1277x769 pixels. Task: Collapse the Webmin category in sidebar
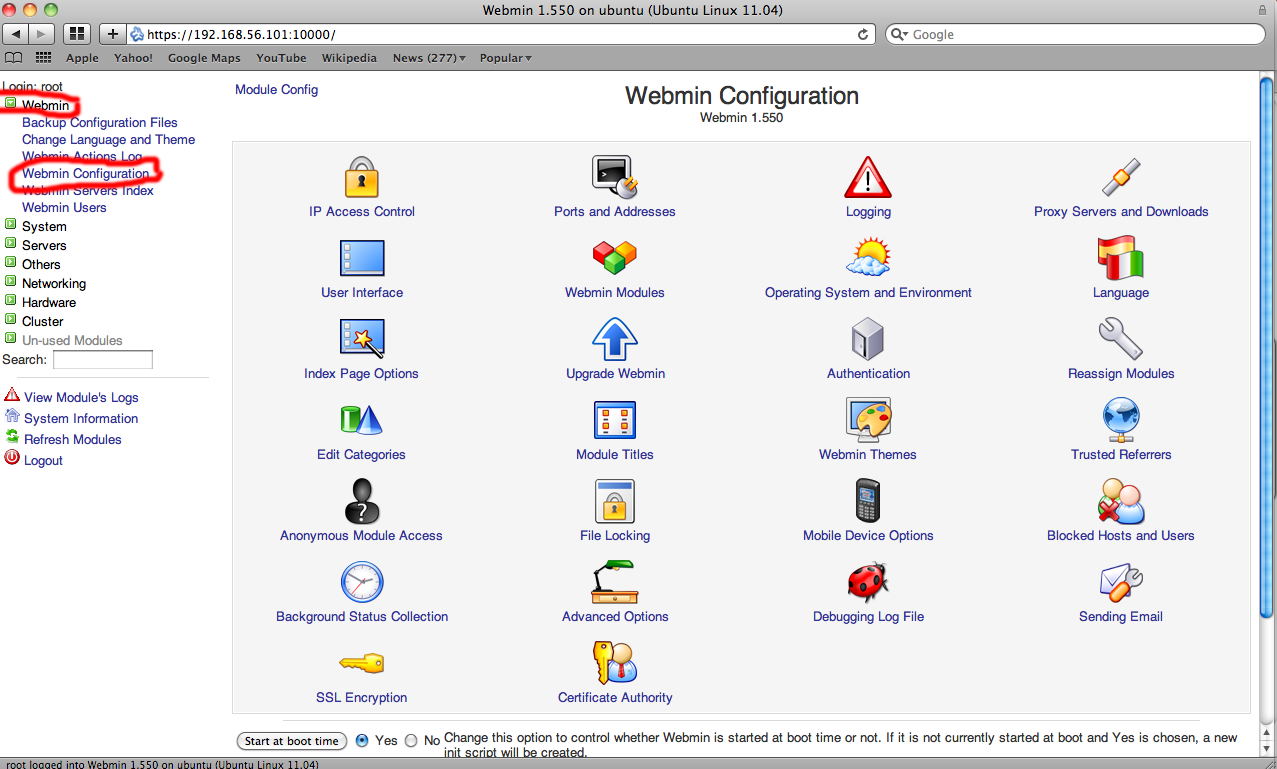10,104
